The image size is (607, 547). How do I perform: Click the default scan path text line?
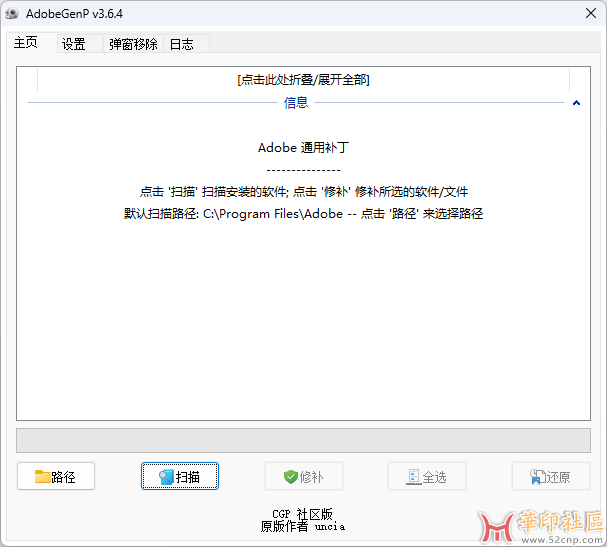pos(304,214)
